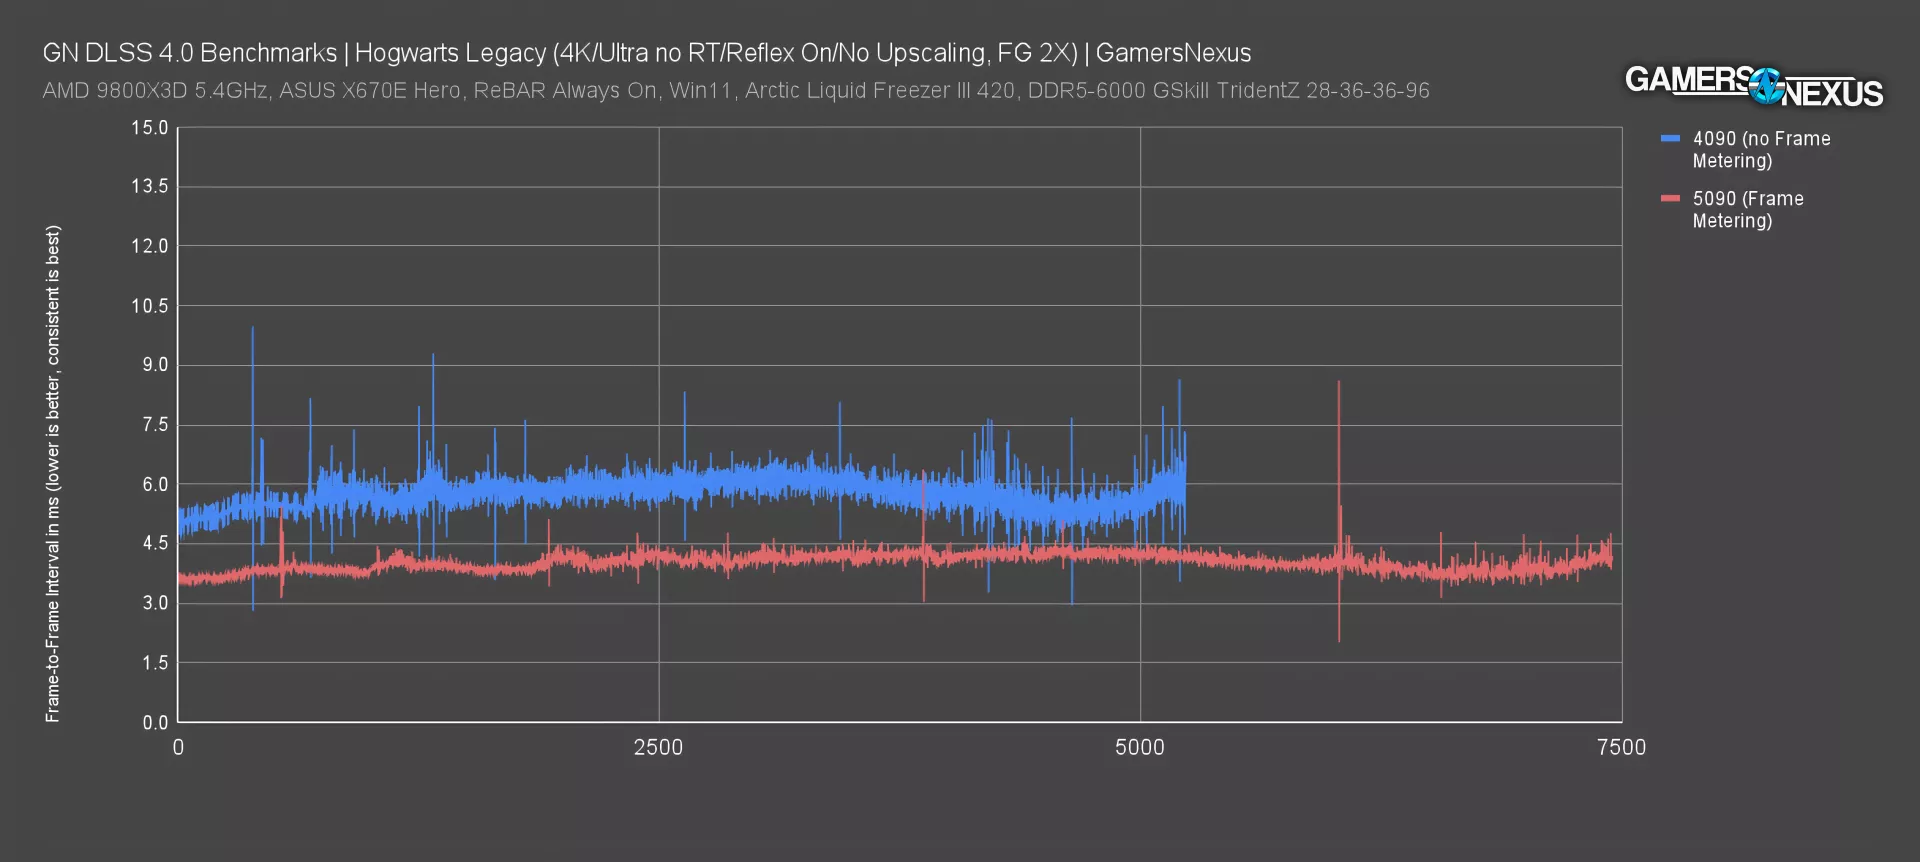Click the 12.0 tick label on the y-axis
The image size is (1920, 862).
click(149, 246)
